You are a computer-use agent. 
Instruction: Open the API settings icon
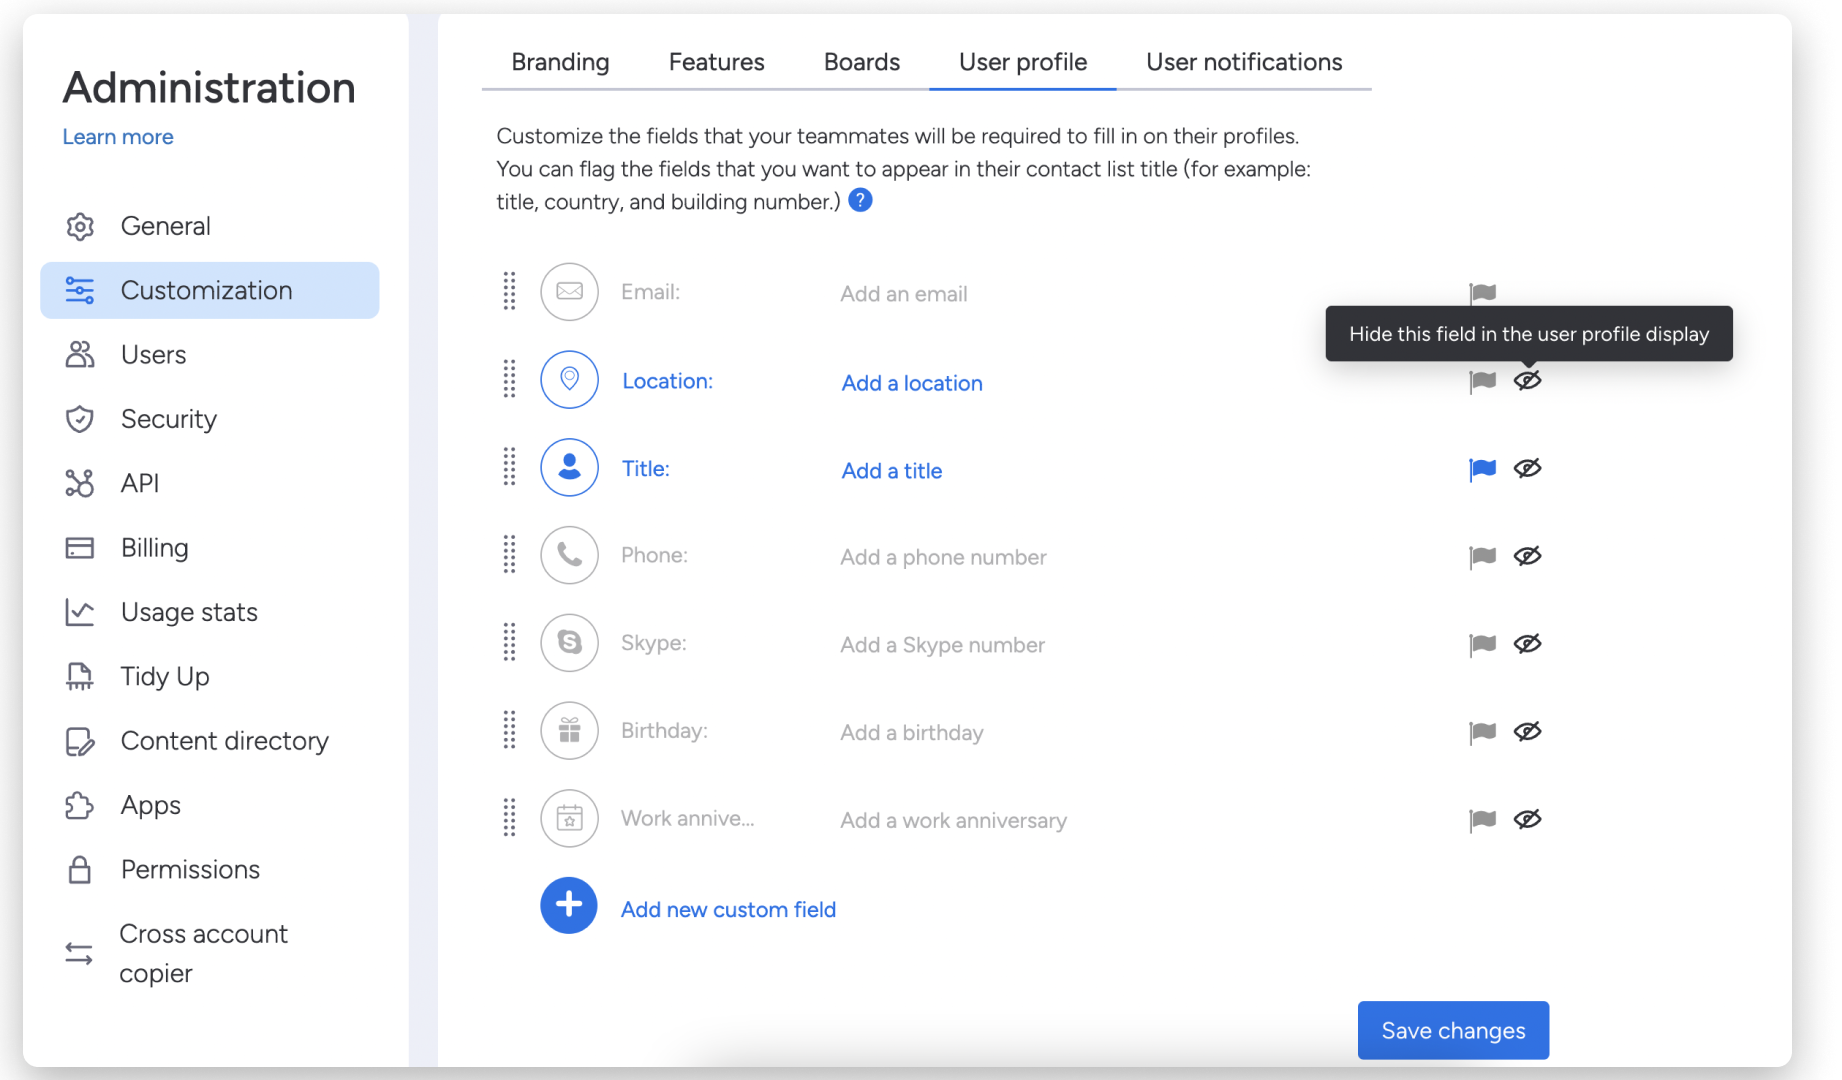[80, 483]
